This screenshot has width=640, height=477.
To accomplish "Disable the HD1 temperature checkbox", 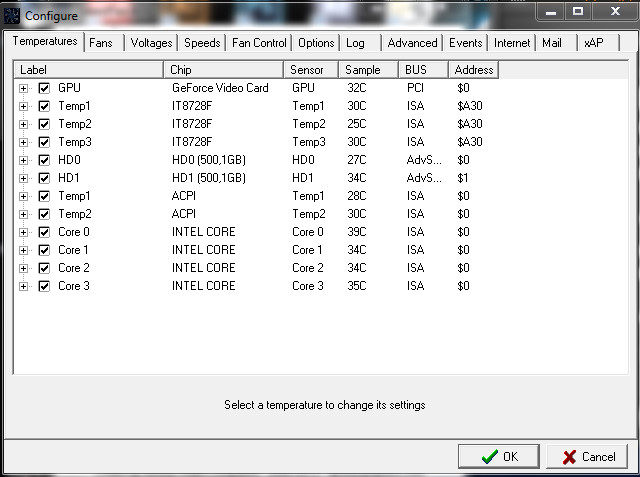I will click(x=44, y=178).
